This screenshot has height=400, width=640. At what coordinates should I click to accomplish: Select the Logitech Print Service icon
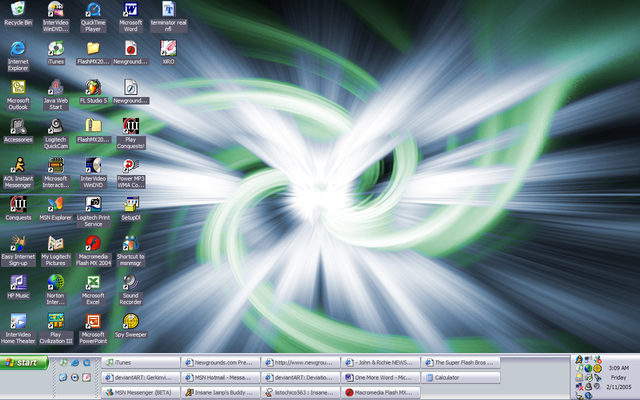(x=93, y=212)
